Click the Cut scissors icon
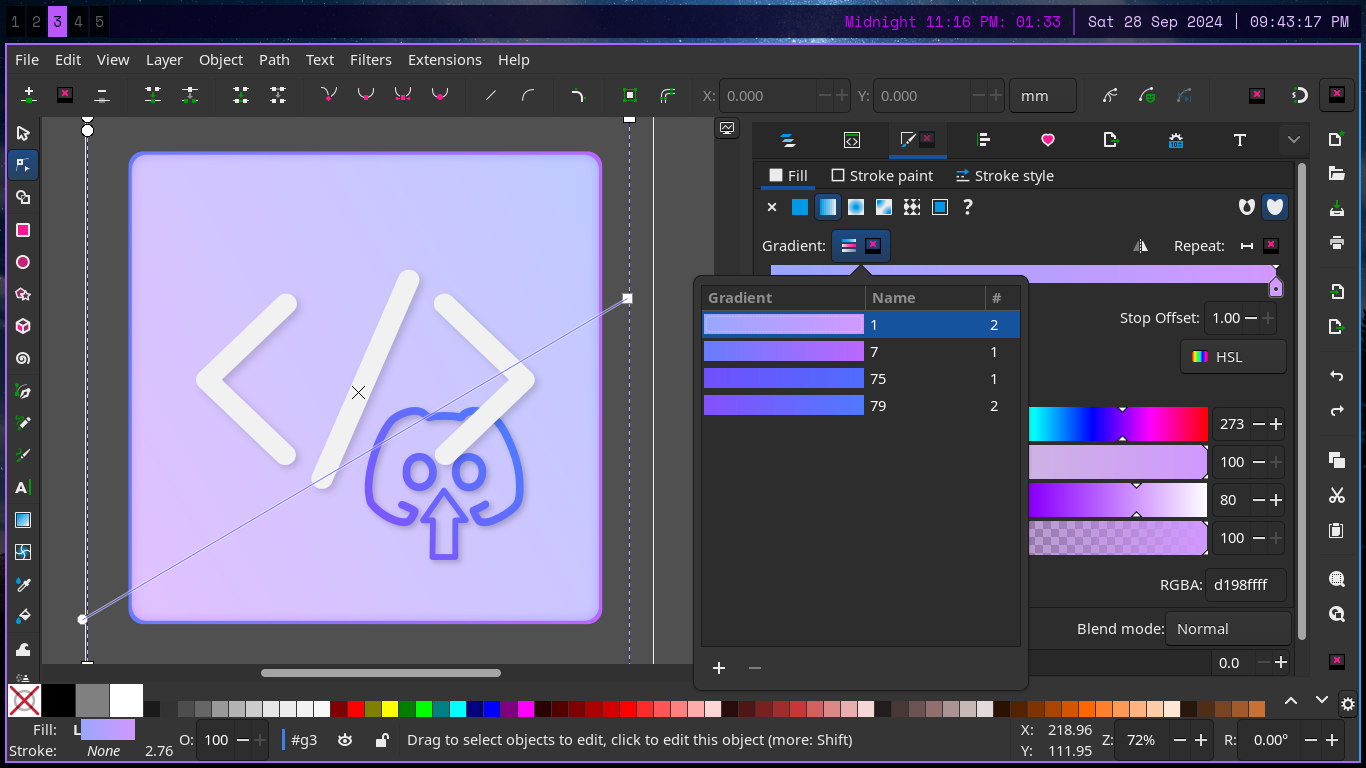This screenshot has height=768, width=1366. (x=1337, y=495)
